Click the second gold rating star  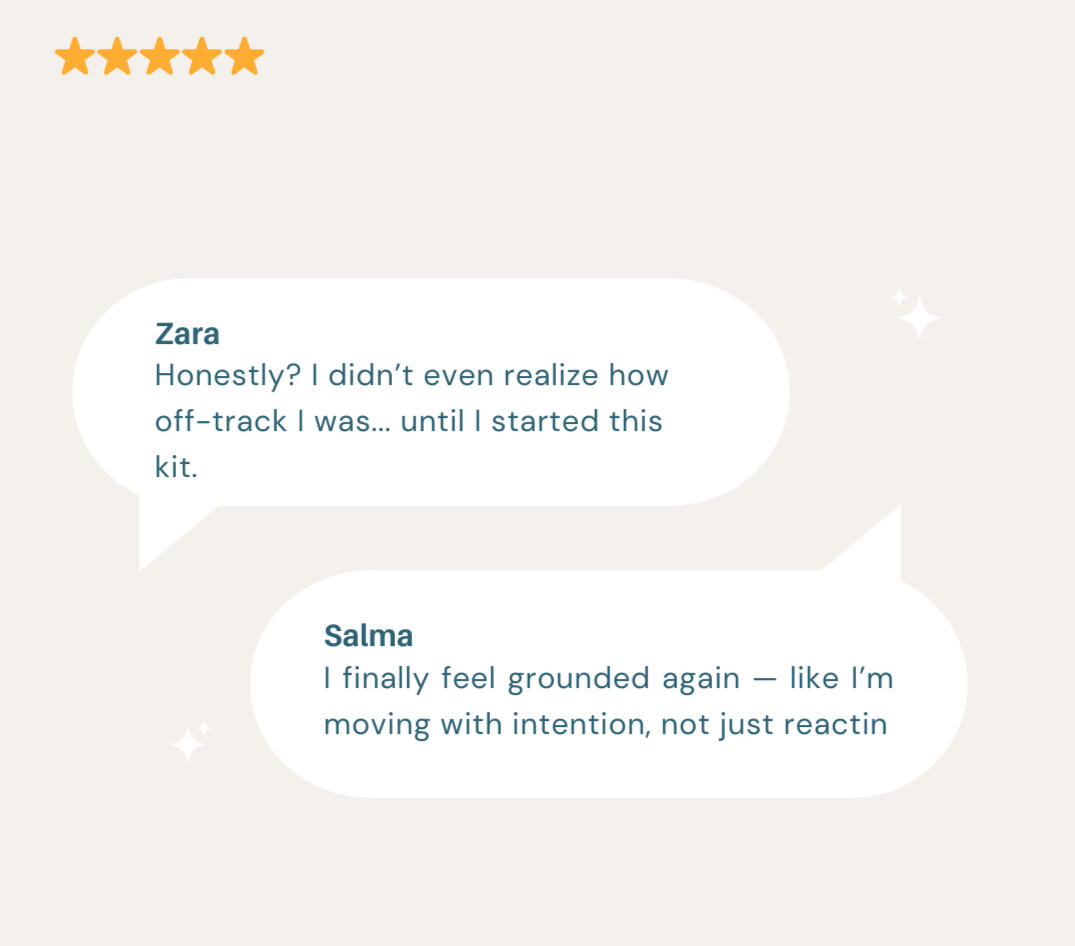click(117, 57)
